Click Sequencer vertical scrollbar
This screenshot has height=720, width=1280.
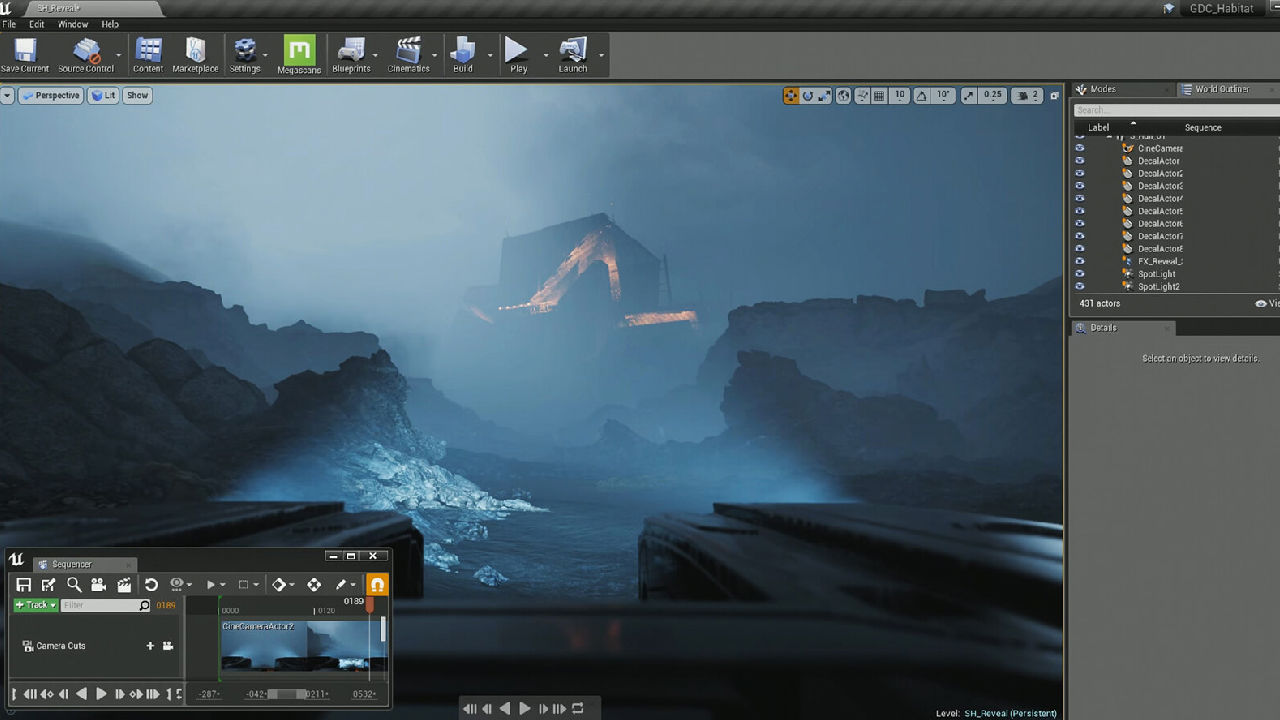(383, 628)
